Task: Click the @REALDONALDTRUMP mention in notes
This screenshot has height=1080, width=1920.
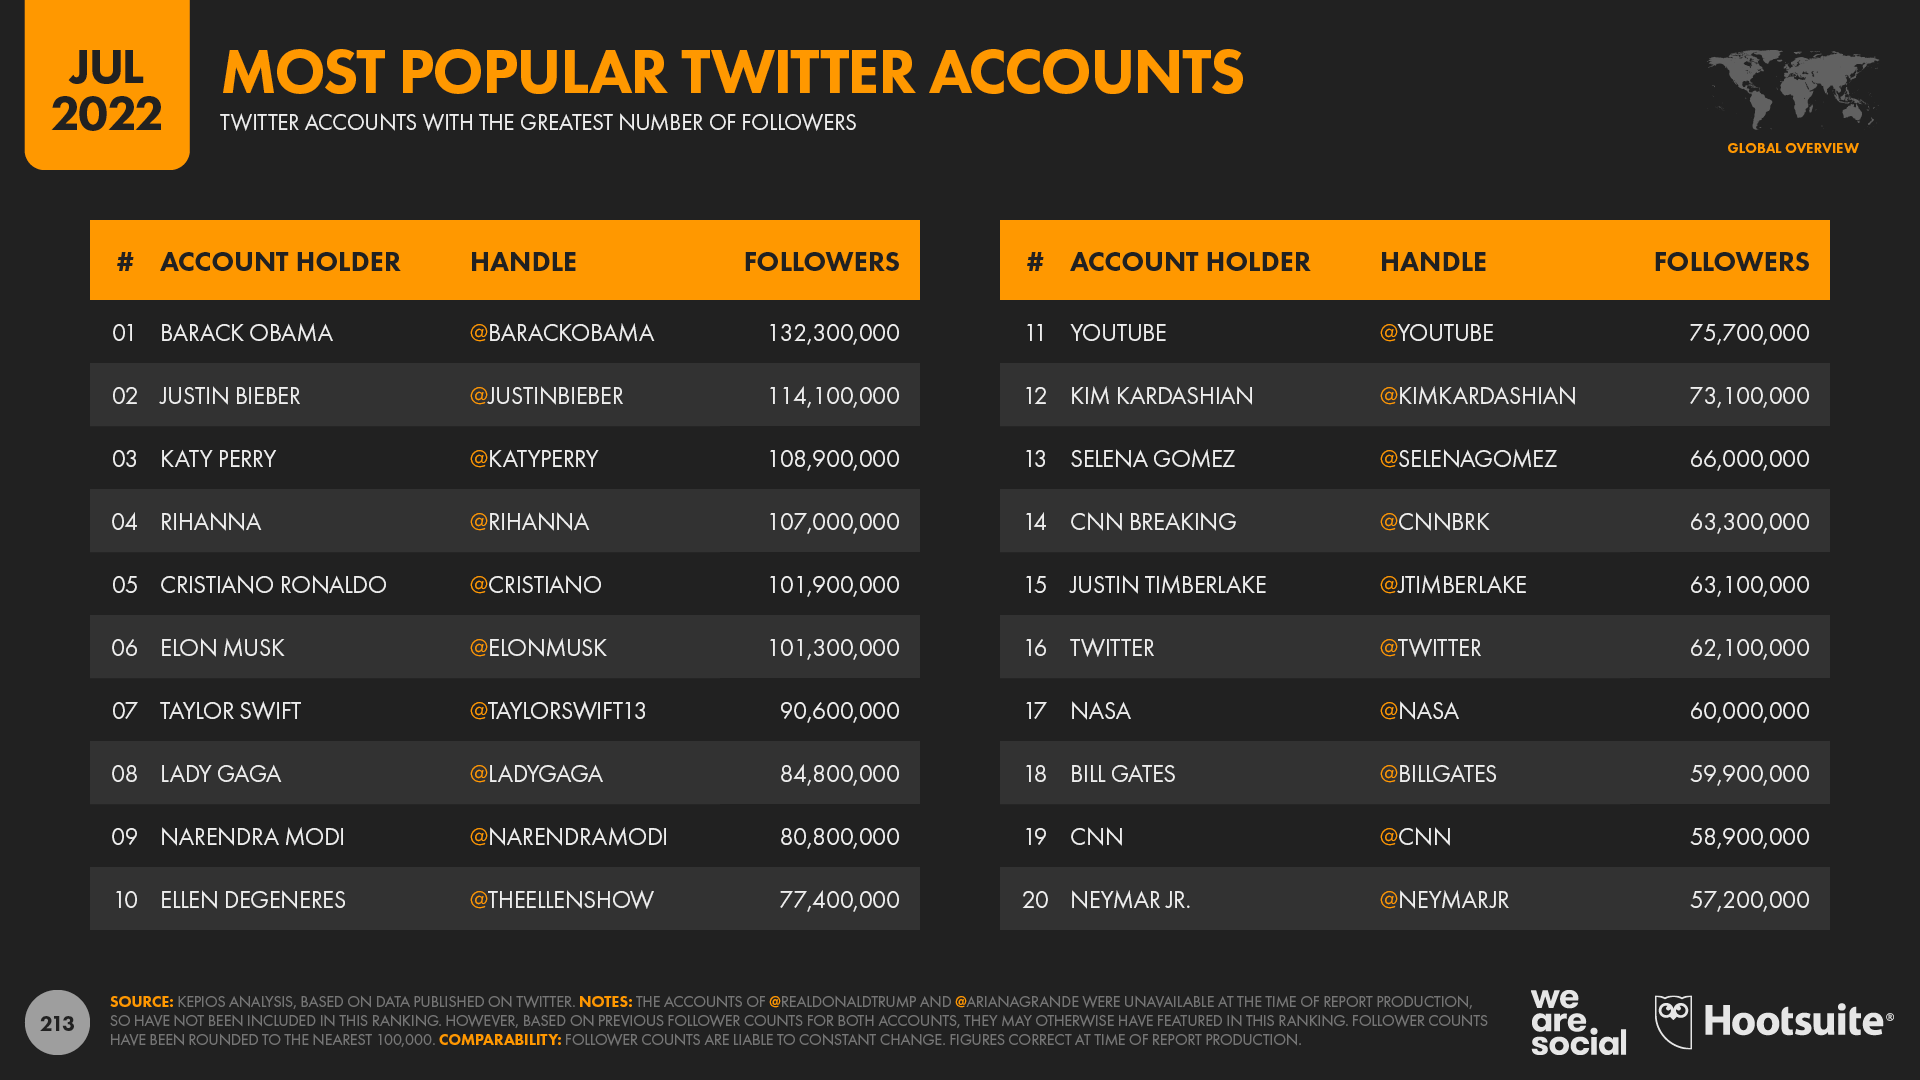Action: click(x=843, y=1001)
